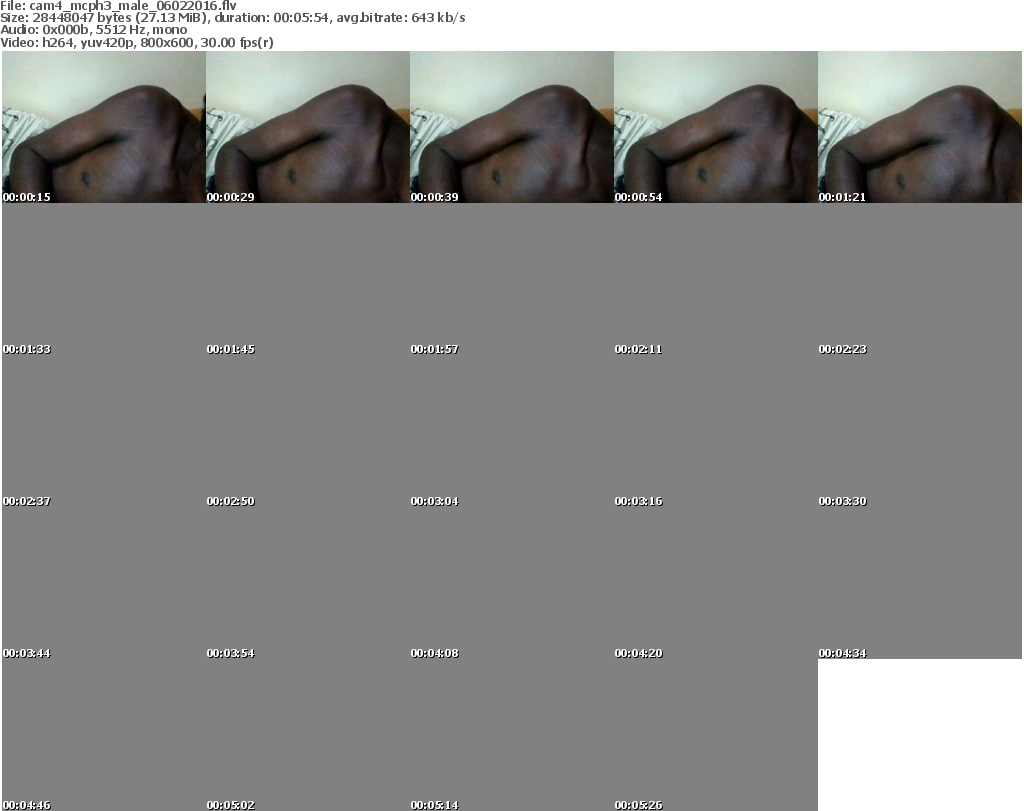Pick the gray frame stamped 00:02:23
The height and width of the screenshot is (811, 1024).
pyautogui.click(x=920, y=279)
